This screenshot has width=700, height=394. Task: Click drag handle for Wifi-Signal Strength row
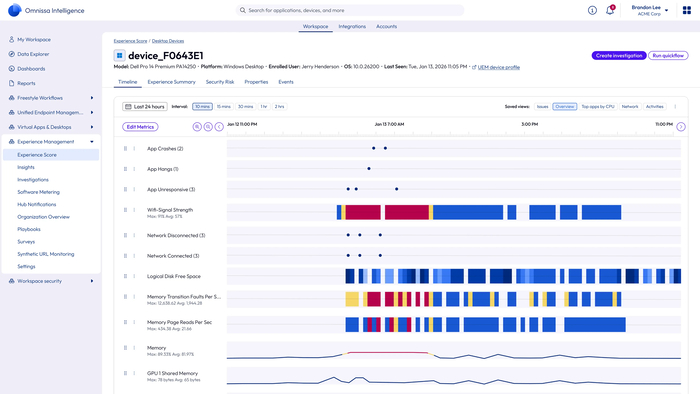[125, 210]
